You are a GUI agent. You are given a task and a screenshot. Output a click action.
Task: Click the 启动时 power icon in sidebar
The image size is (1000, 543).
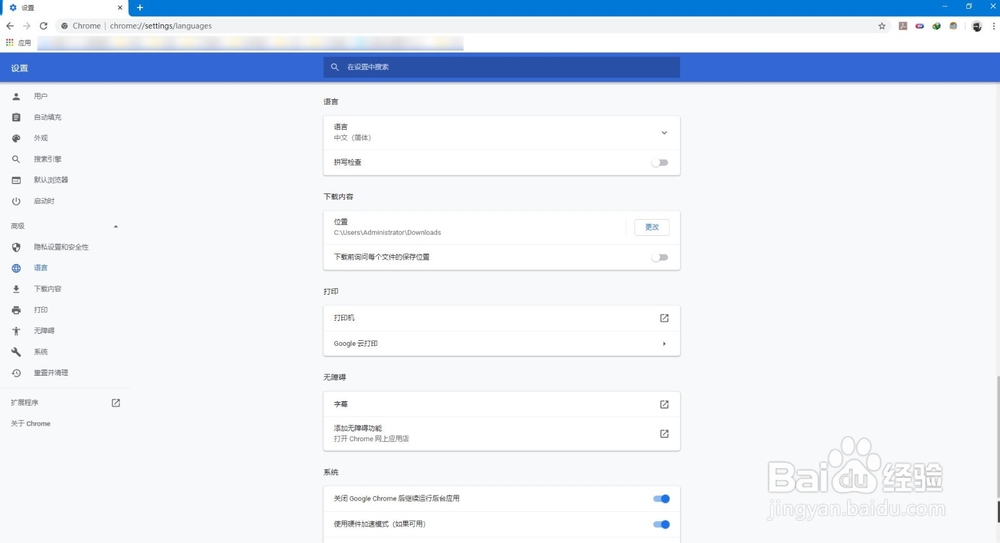(17, 201)
